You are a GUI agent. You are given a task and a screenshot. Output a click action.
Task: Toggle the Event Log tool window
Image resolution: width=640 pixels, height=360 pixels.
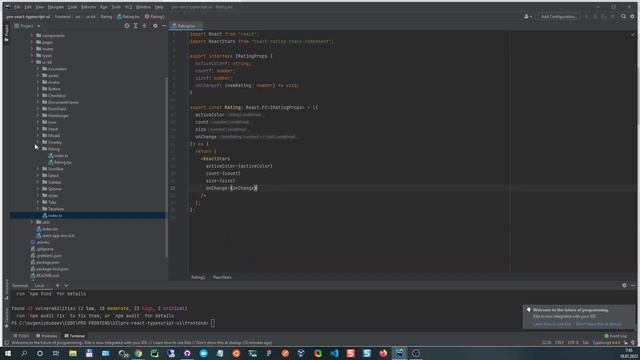pyautogui.click(x=616, y=336)
